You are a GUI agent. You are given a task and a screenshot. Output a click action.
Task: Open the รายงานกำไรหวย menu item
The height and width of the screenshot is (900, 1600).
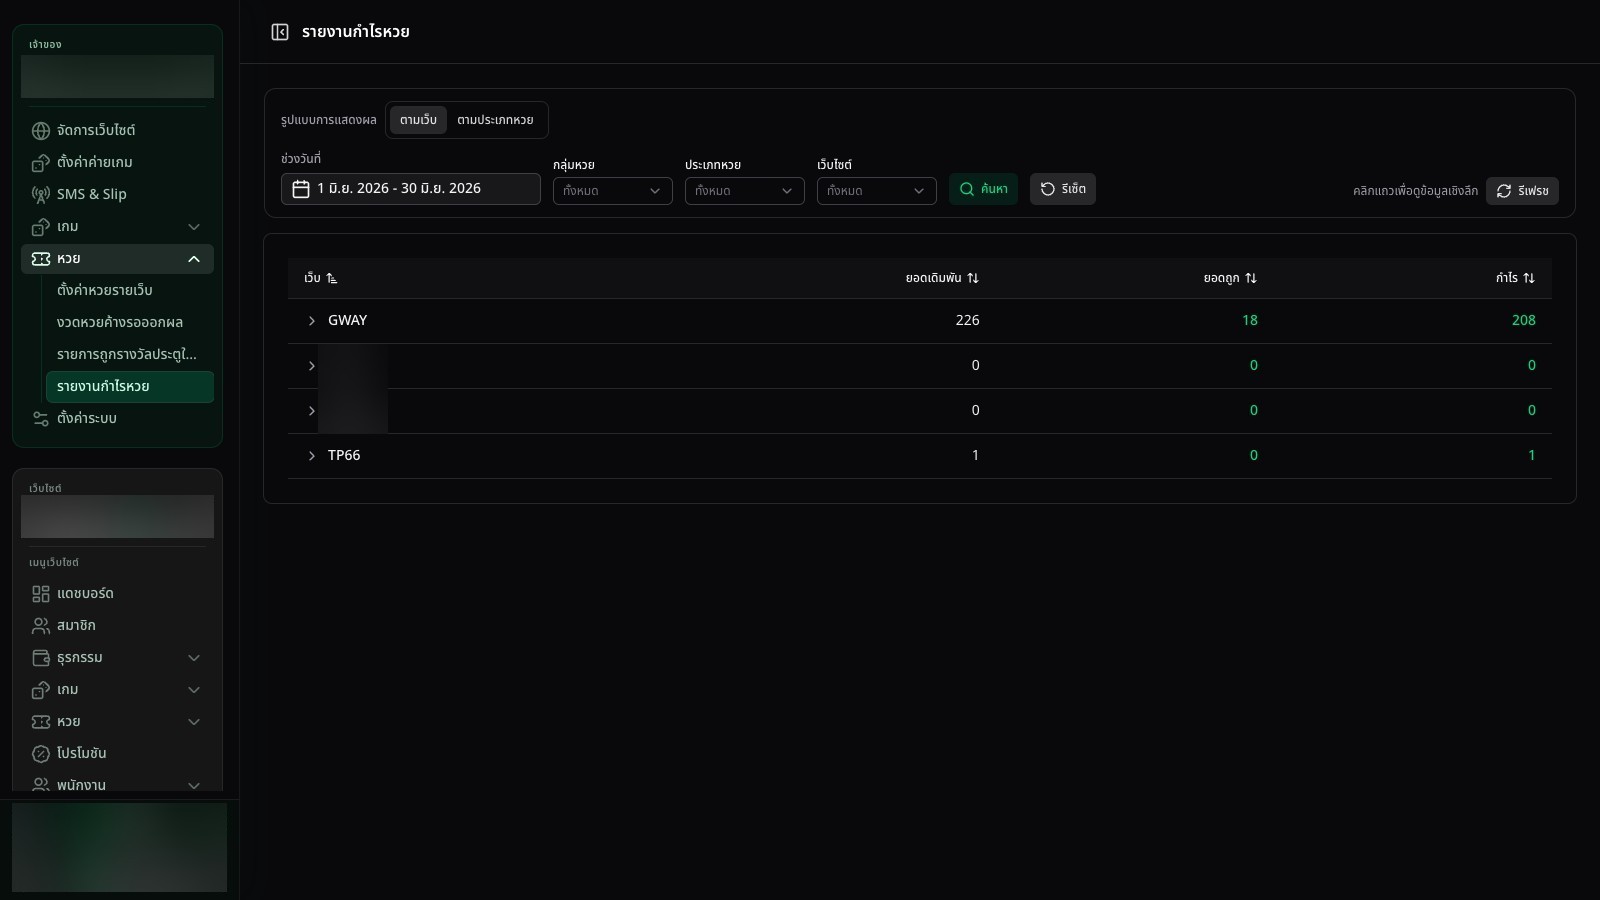tap(130, 387)
